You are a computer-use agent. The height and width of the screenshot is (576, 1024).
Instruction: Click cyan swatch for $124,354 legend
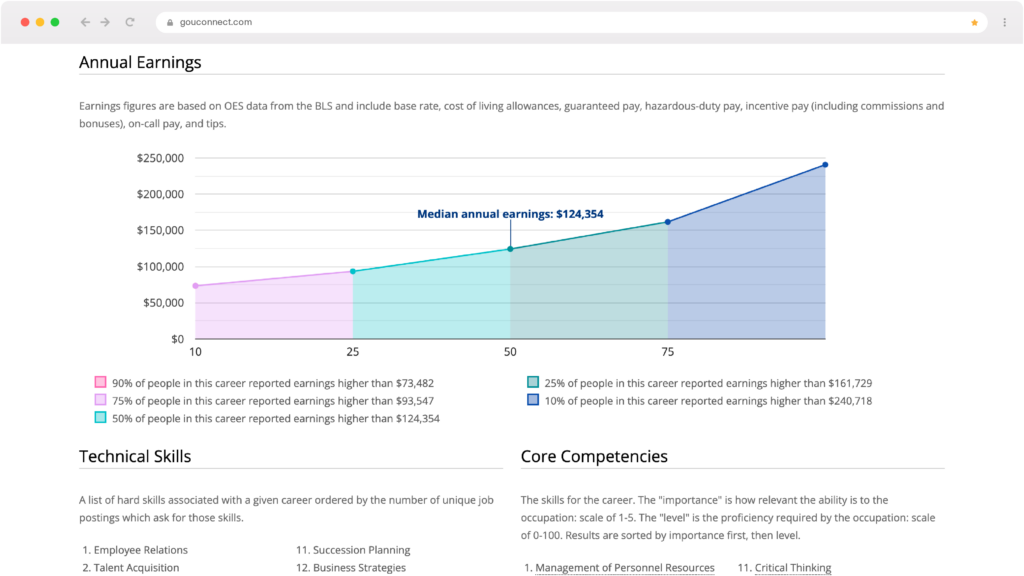[x=100, y=417]
